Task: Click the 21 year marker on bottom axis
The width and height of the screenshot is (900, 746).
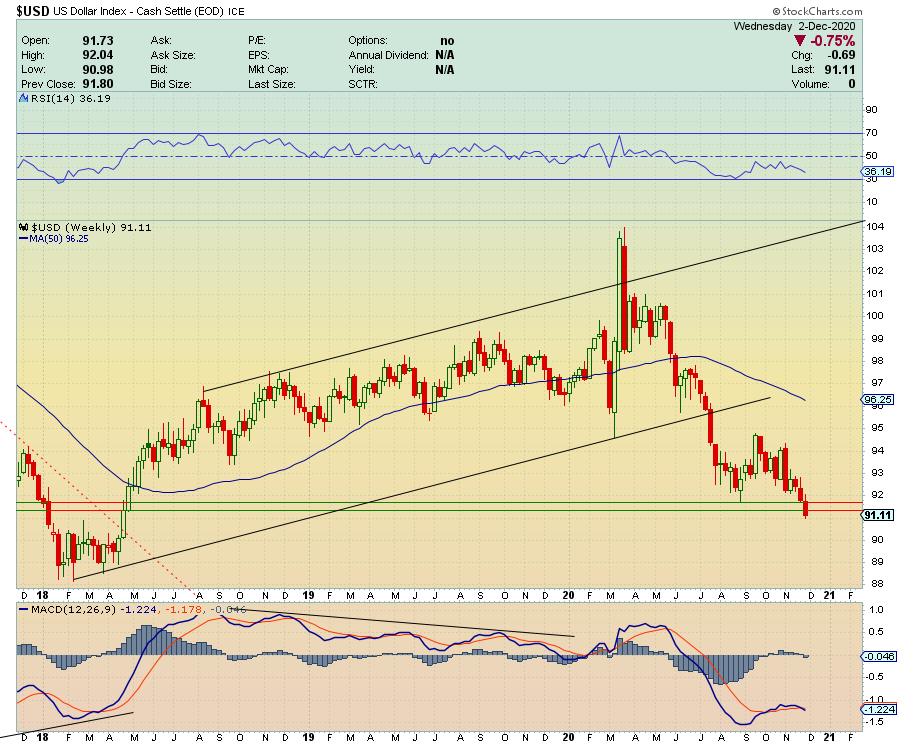Action: point(829,737)
